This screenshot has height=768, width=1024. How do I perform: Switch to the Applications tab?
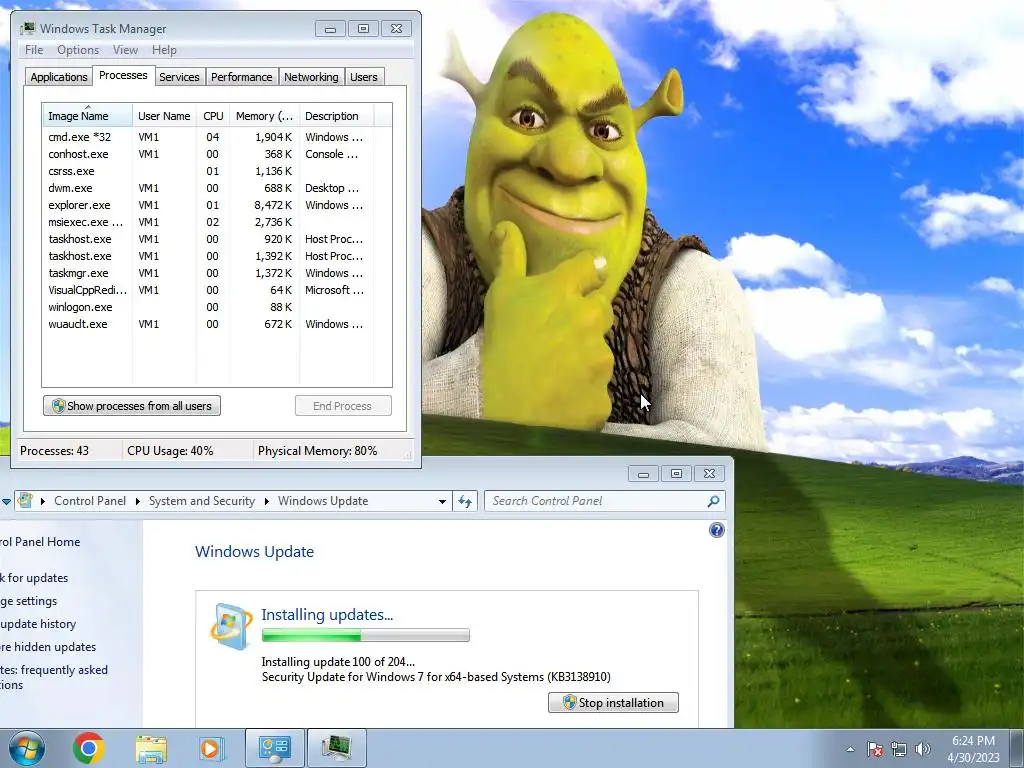pos(59,77)
